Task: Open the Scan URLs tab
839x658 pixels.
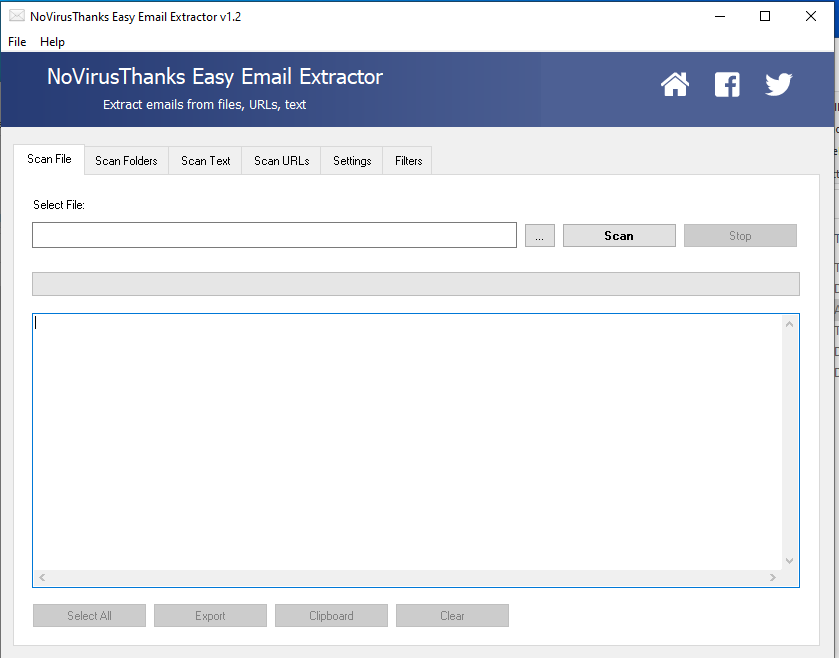Action: click(x=281, y=161)
